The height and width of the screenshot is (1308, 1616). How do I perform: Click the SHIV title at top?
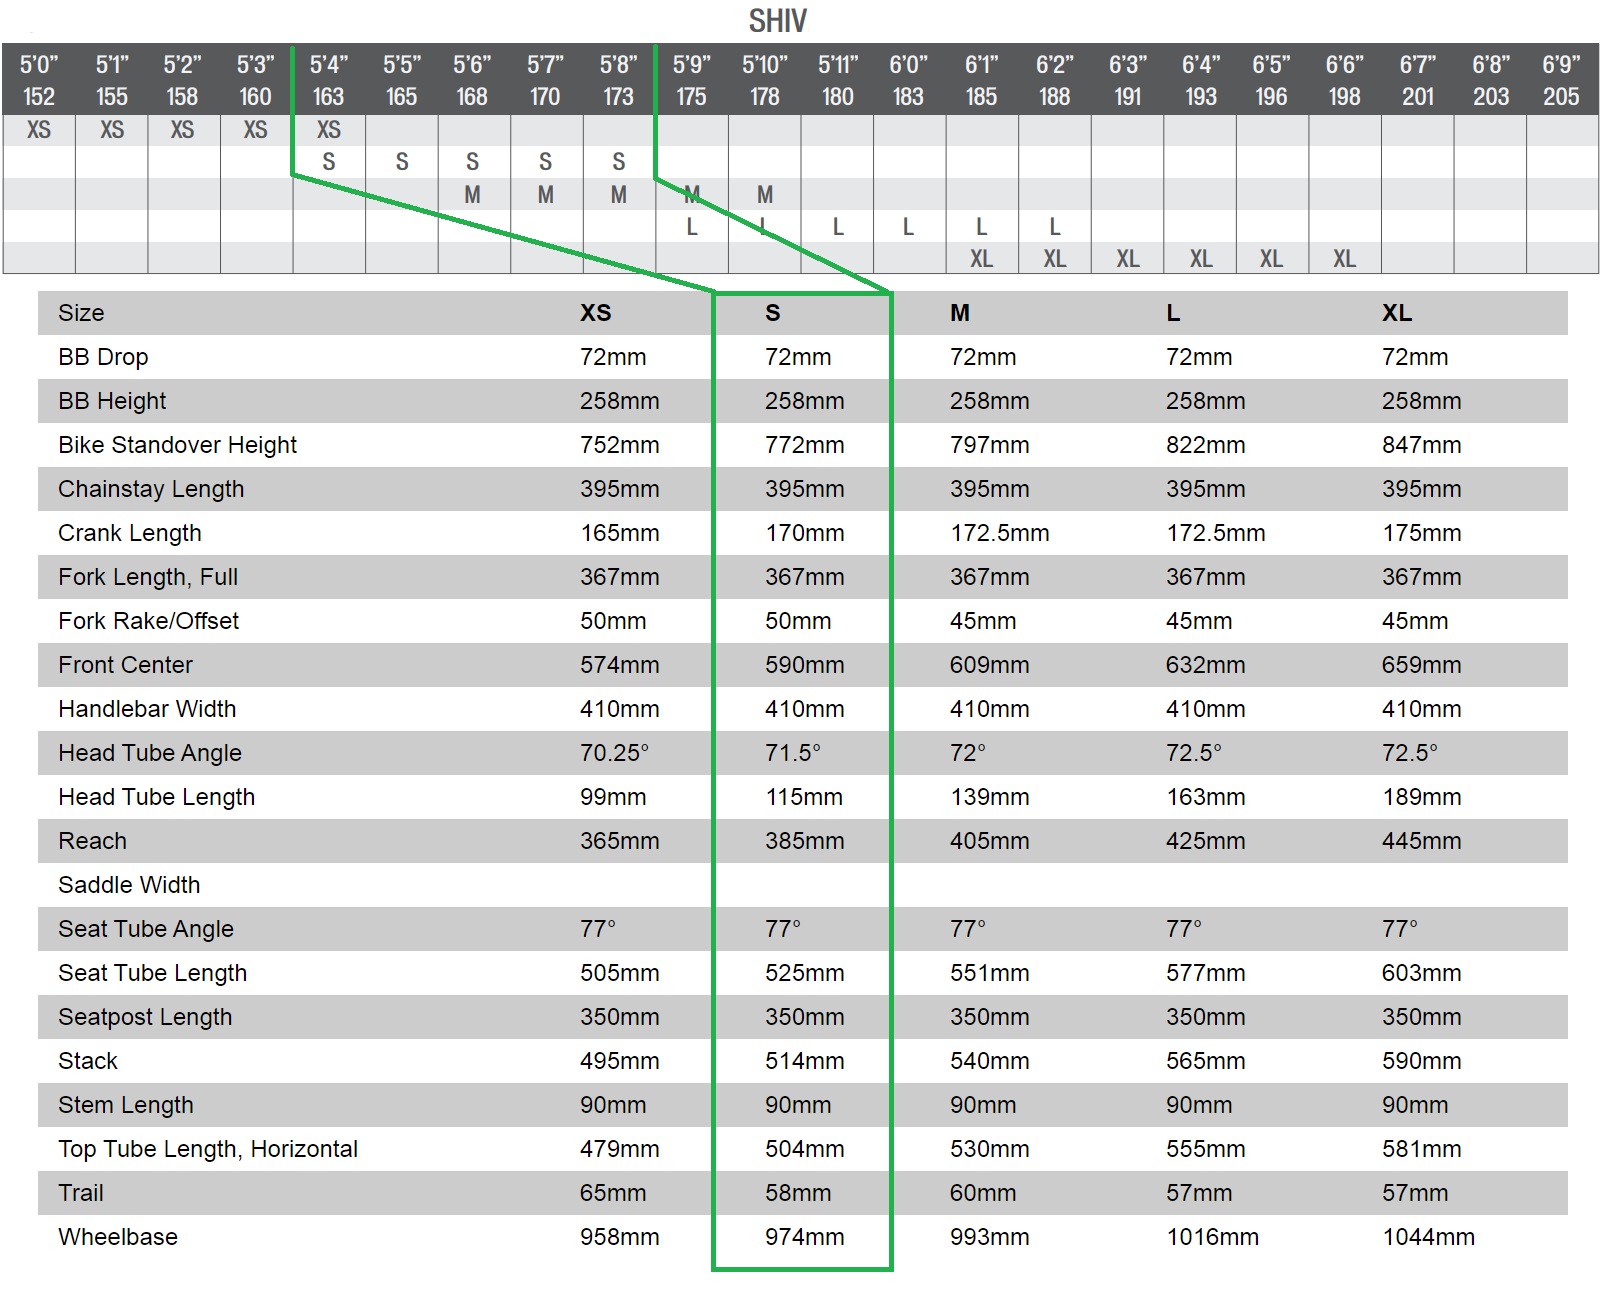pyautogui.click(x=777, y=21)
